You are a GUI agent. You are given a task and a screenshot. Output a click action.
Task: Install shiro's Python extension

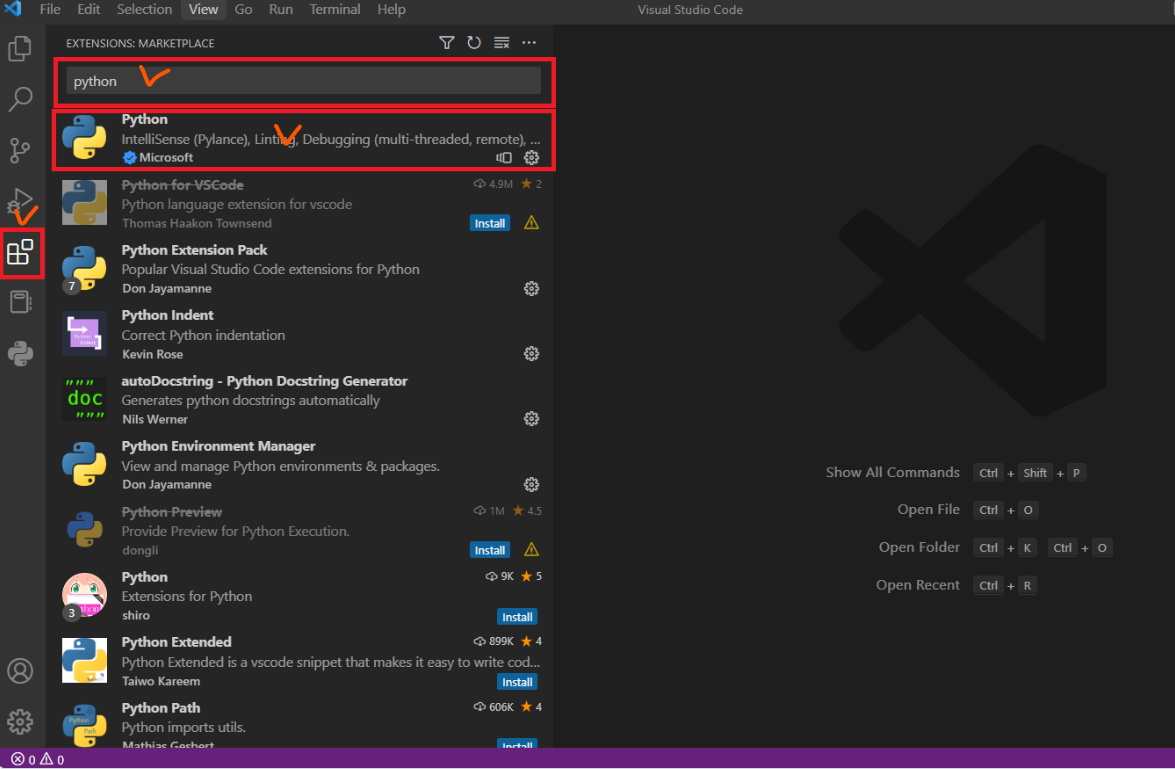click(517, 617)
